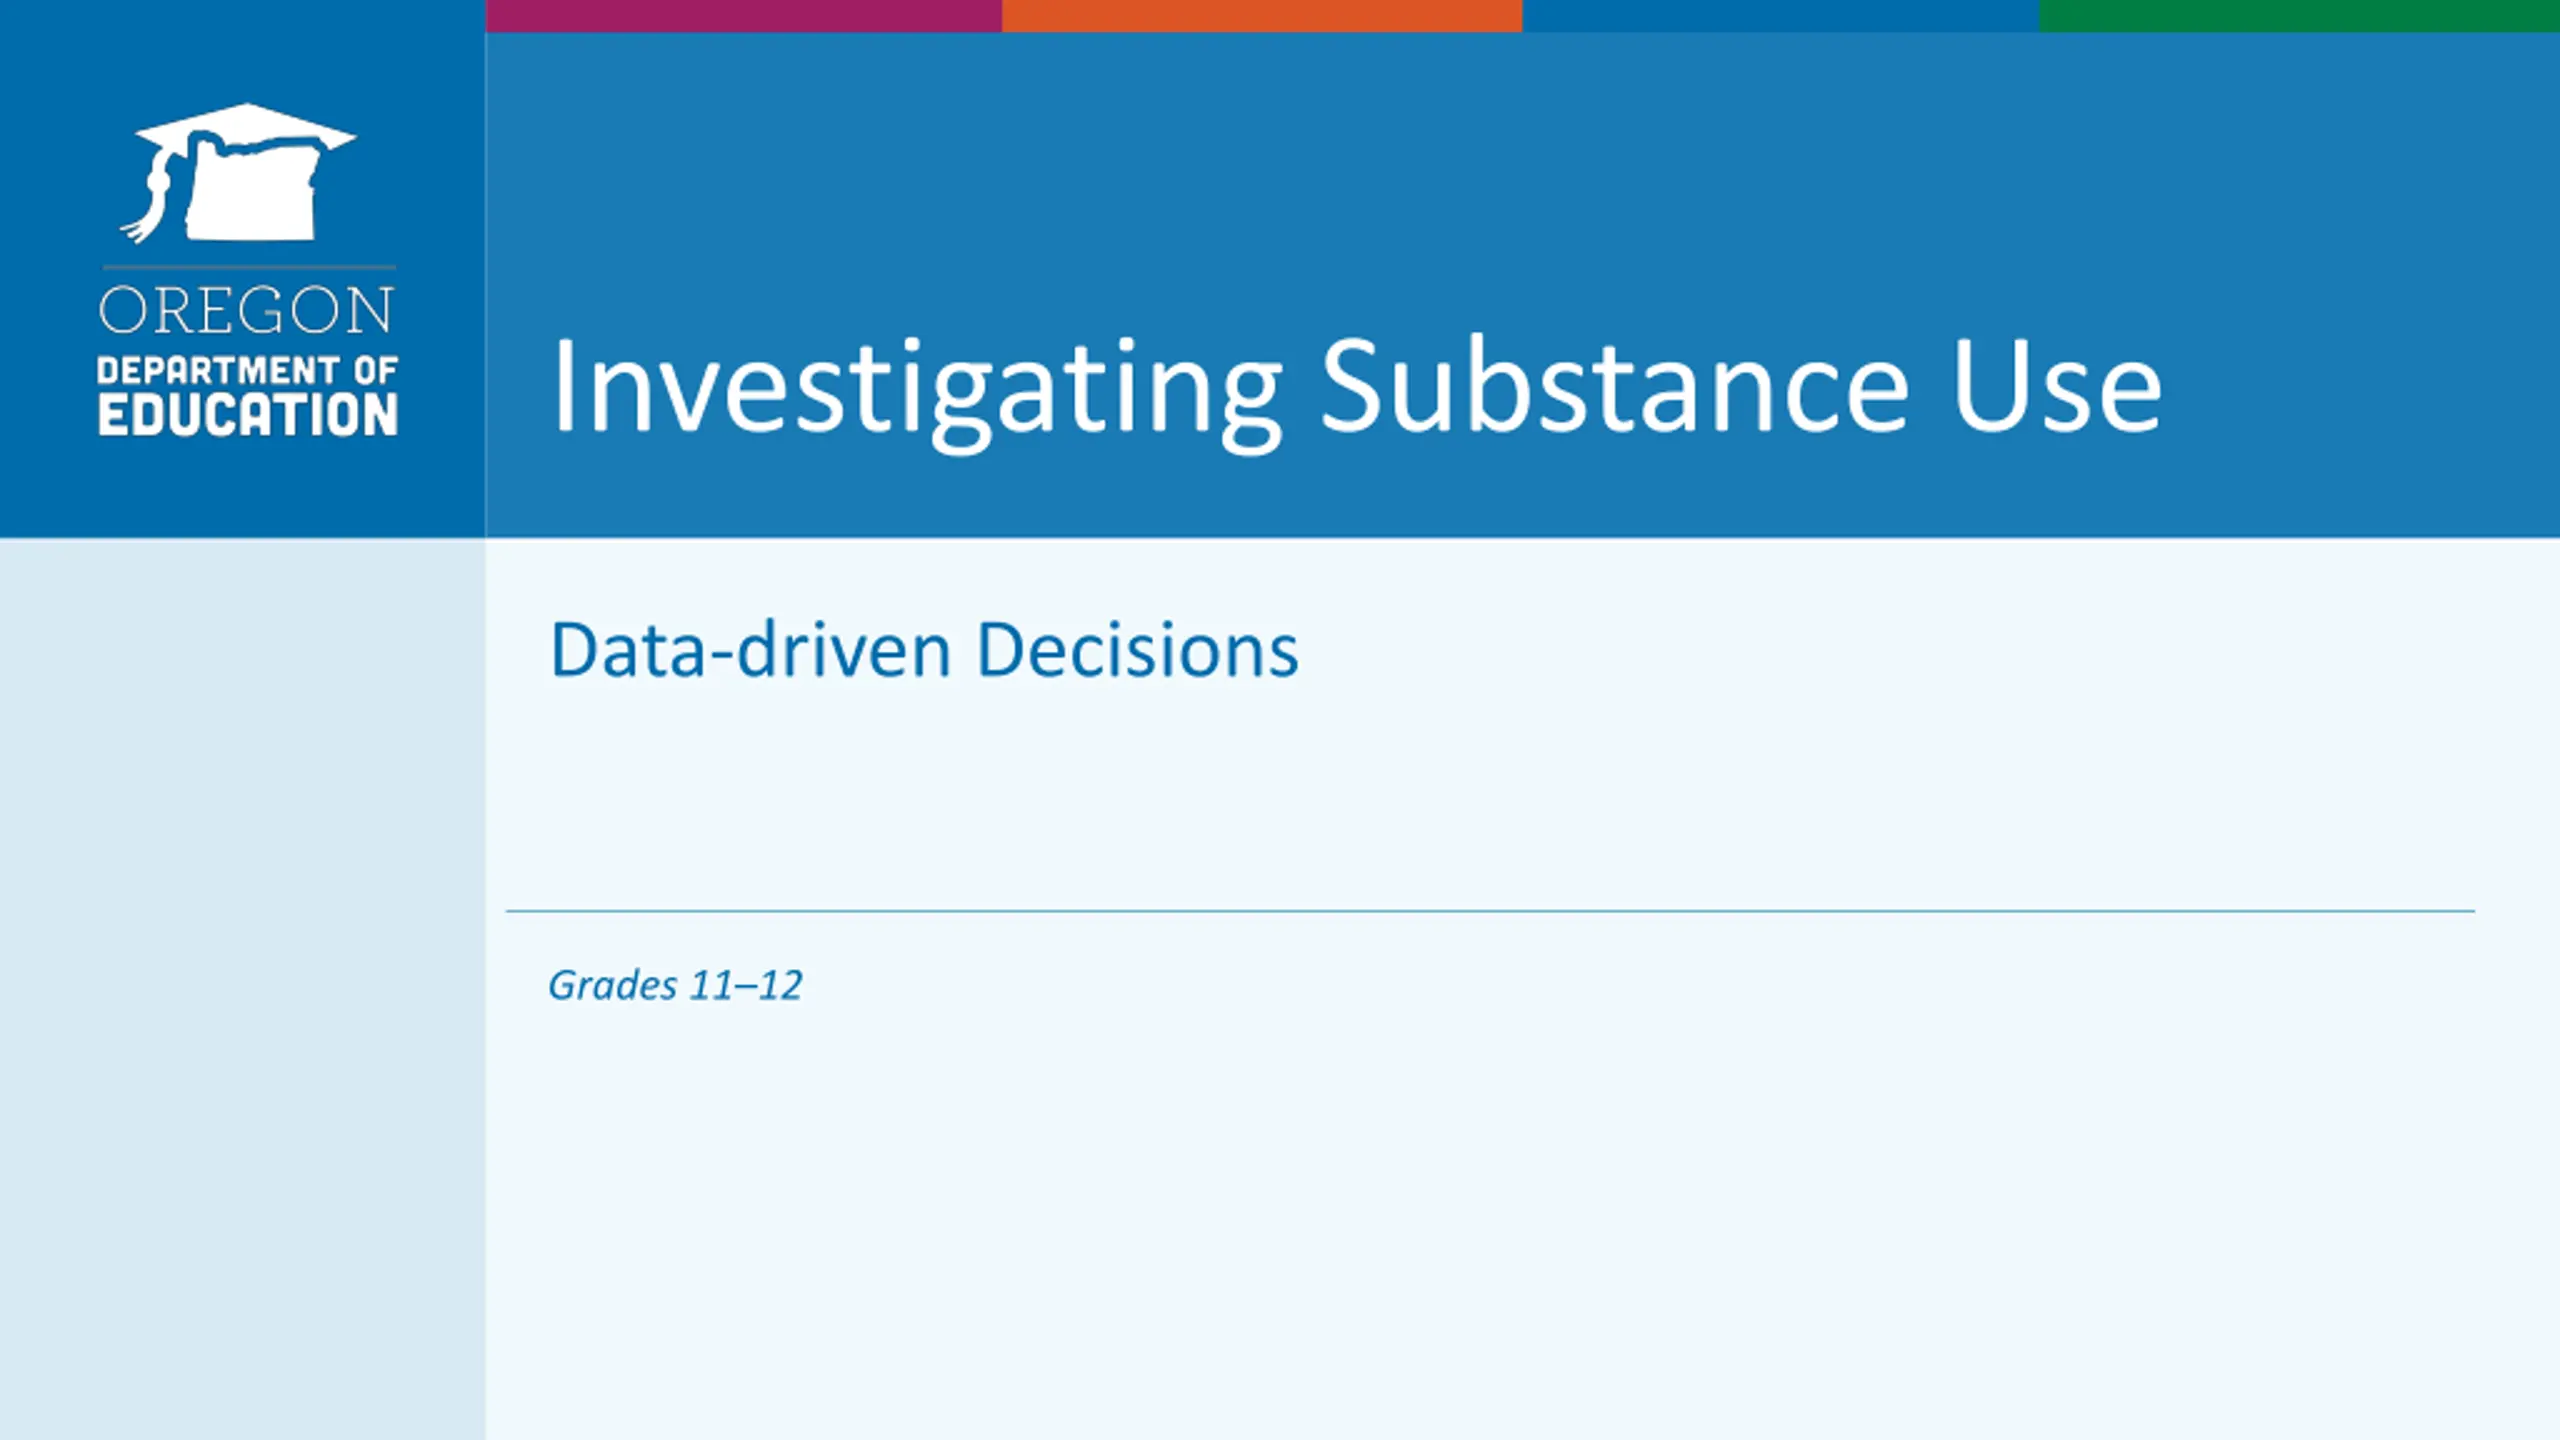Click the light blue left sidebar panel
This screenshot has height=1440, width=2560.
[x=243, y=989]
